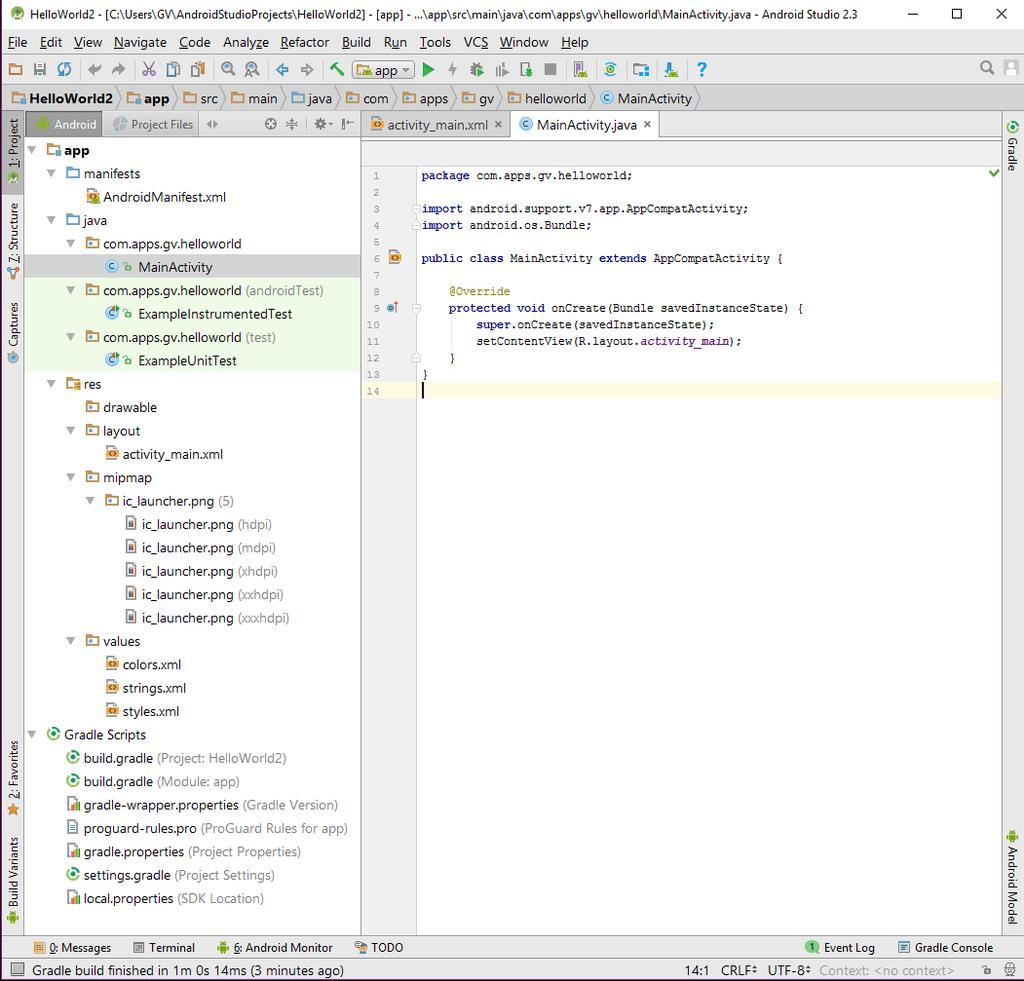Open the VCS menu

tap(475, 42)
